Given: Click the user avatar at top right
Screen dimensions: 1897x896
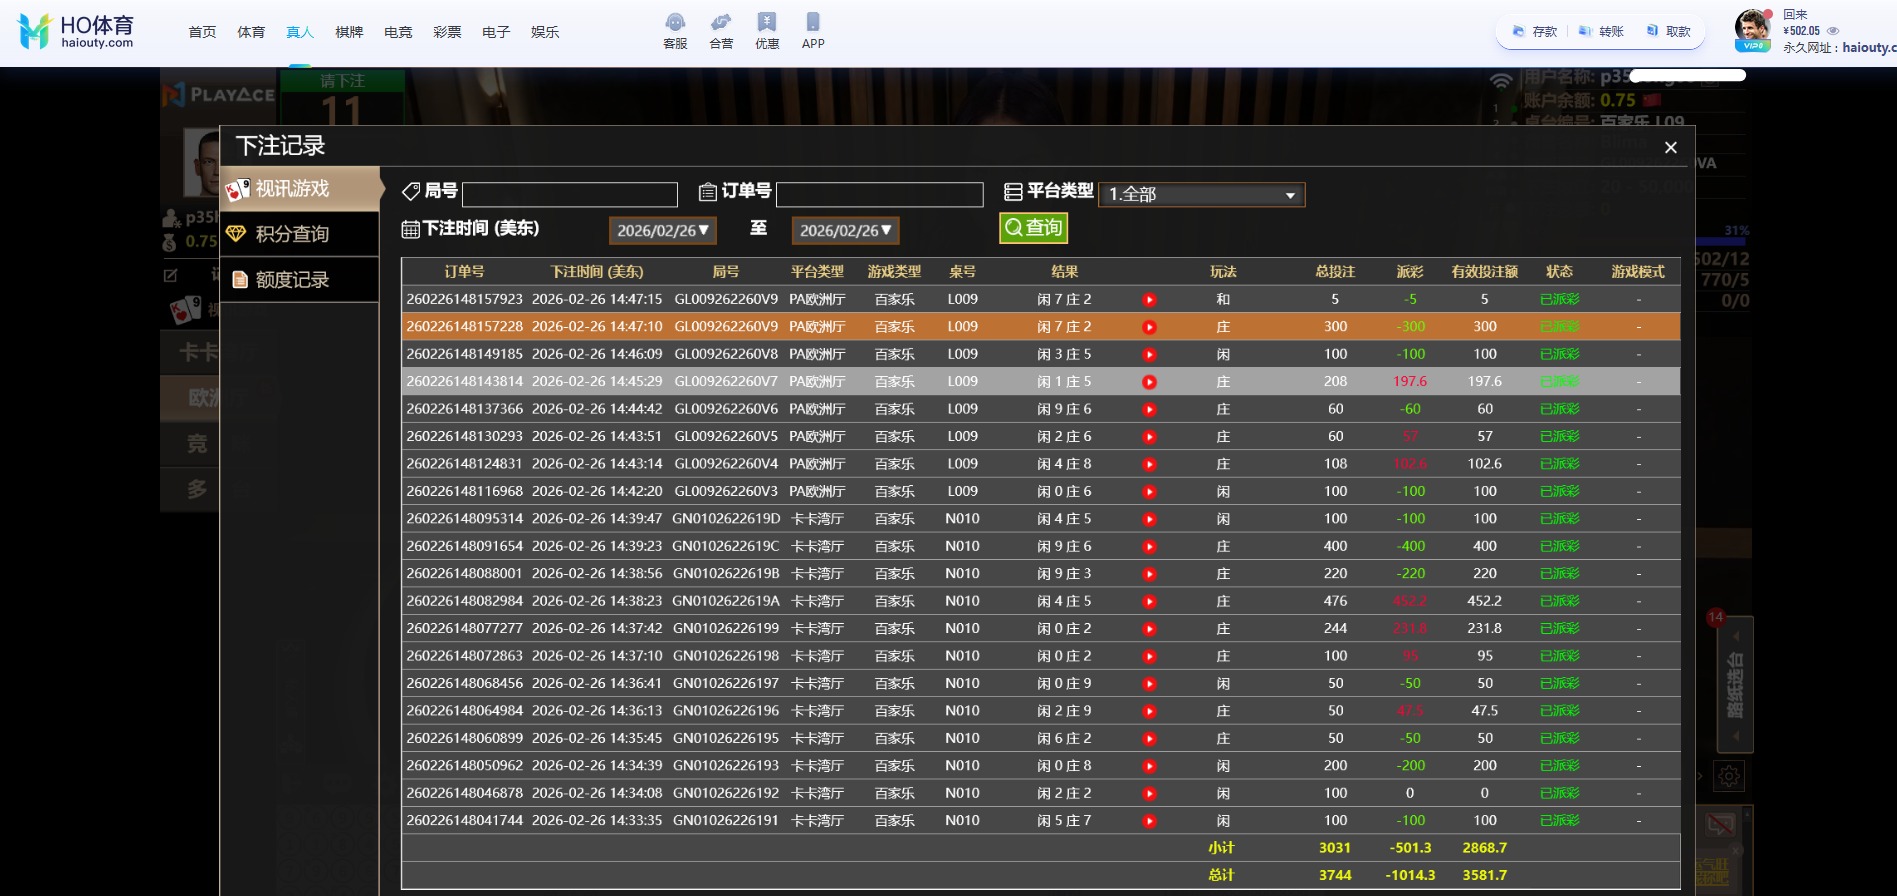Looking at the screenshot, I should (1752, 28).
